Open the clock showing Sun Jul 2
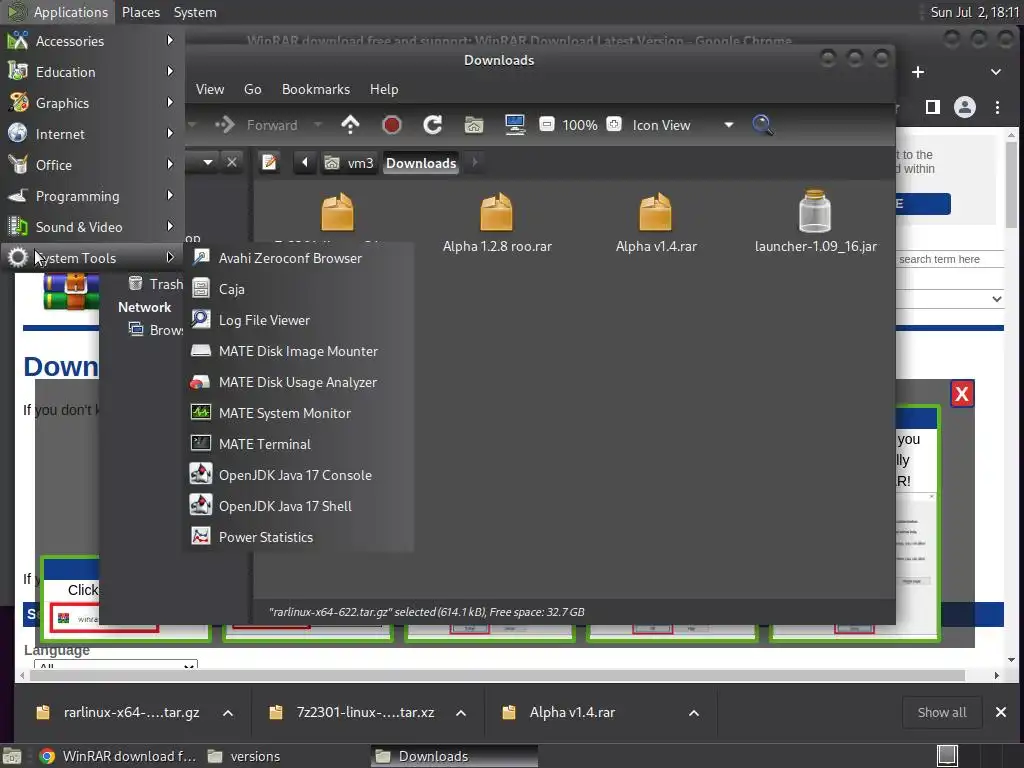This screenshot has height=768, width=1024. click(974, 12)
